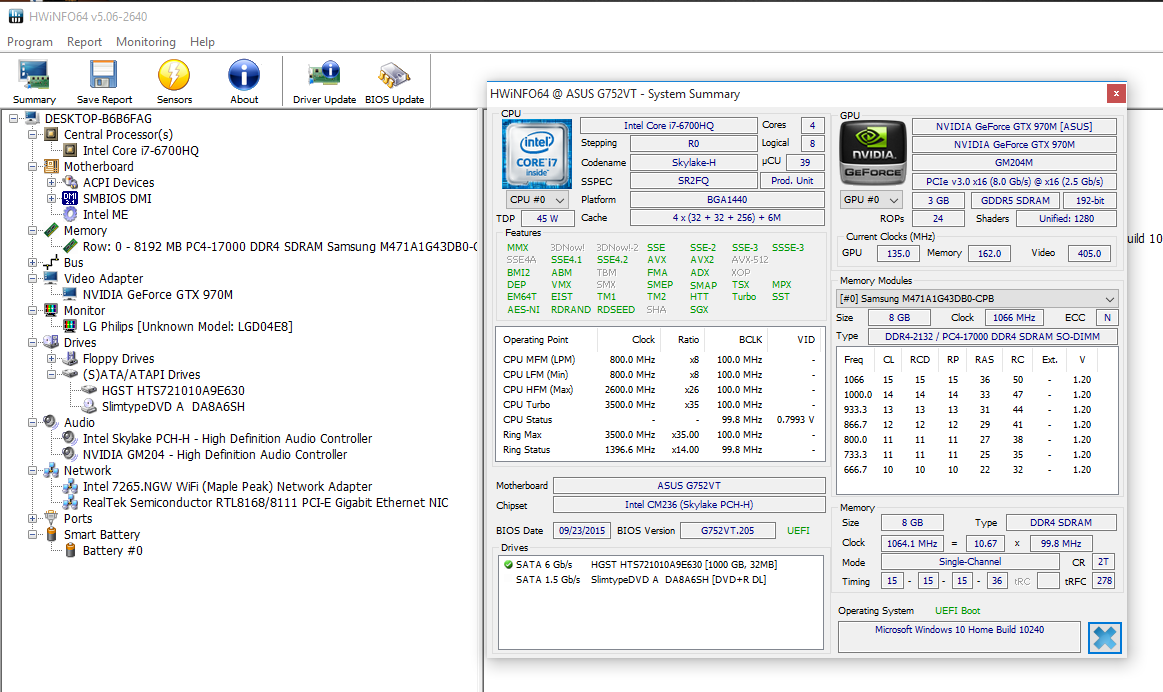Click the Network icon in the tree
The width and height of the screenshot is (1163, 692).
(x=51, y=470)
